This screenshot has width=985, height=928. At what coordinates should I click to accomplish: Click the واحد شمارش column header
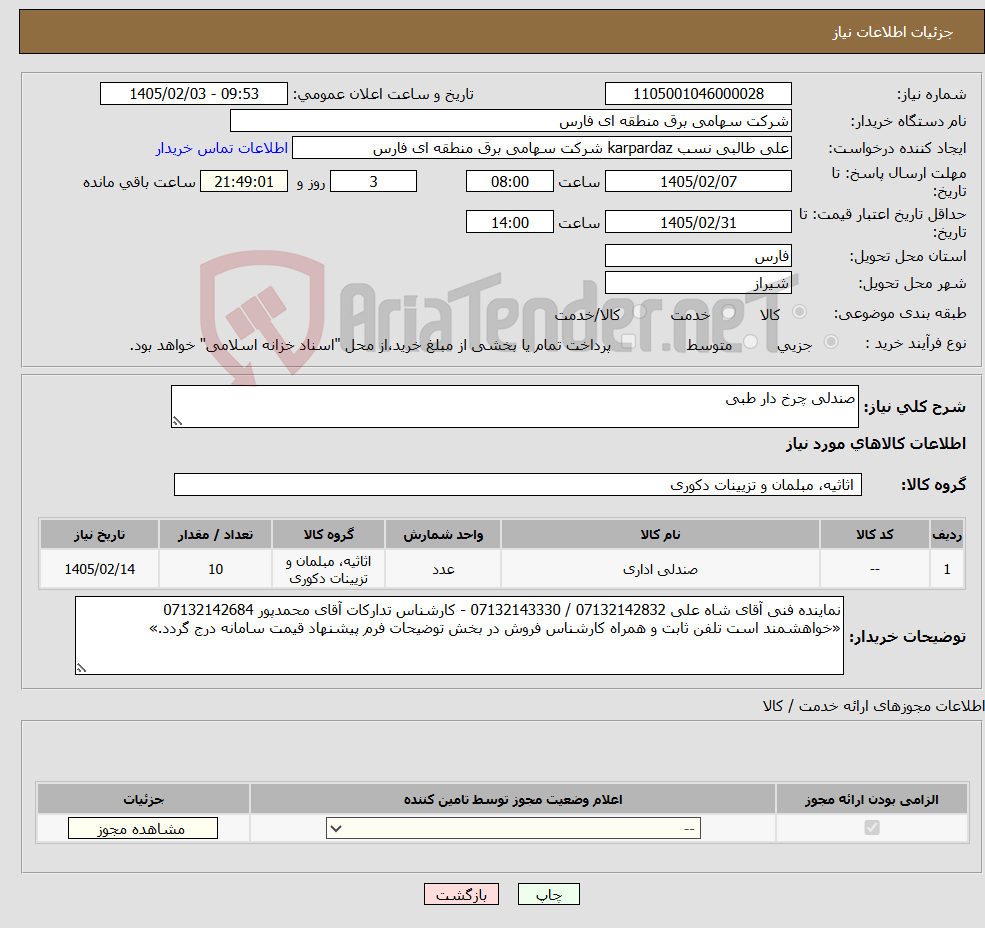tap(443, 534)
